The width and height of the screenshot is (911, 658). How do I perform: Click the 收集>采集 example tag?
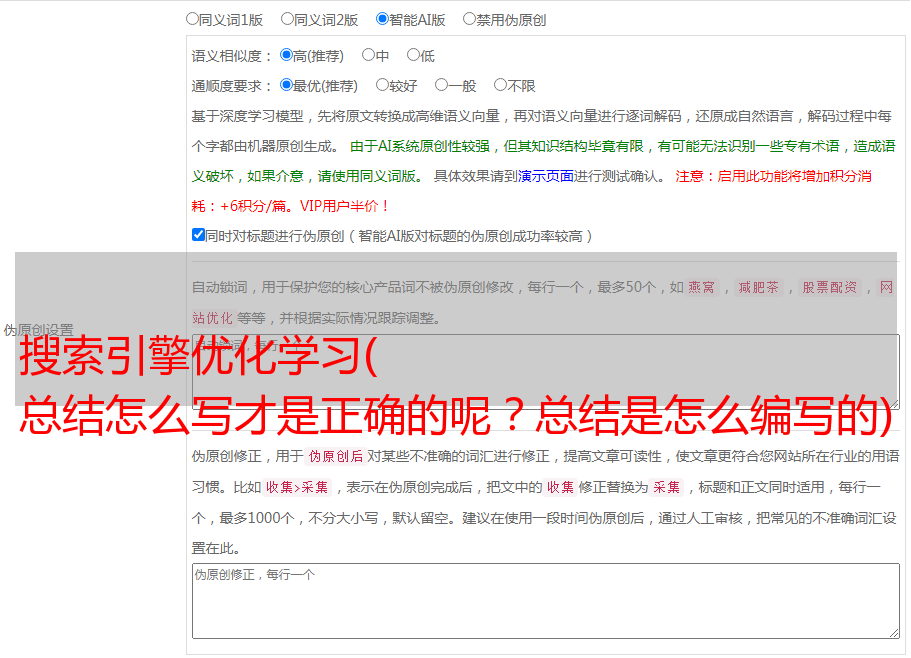click(297, 487)
